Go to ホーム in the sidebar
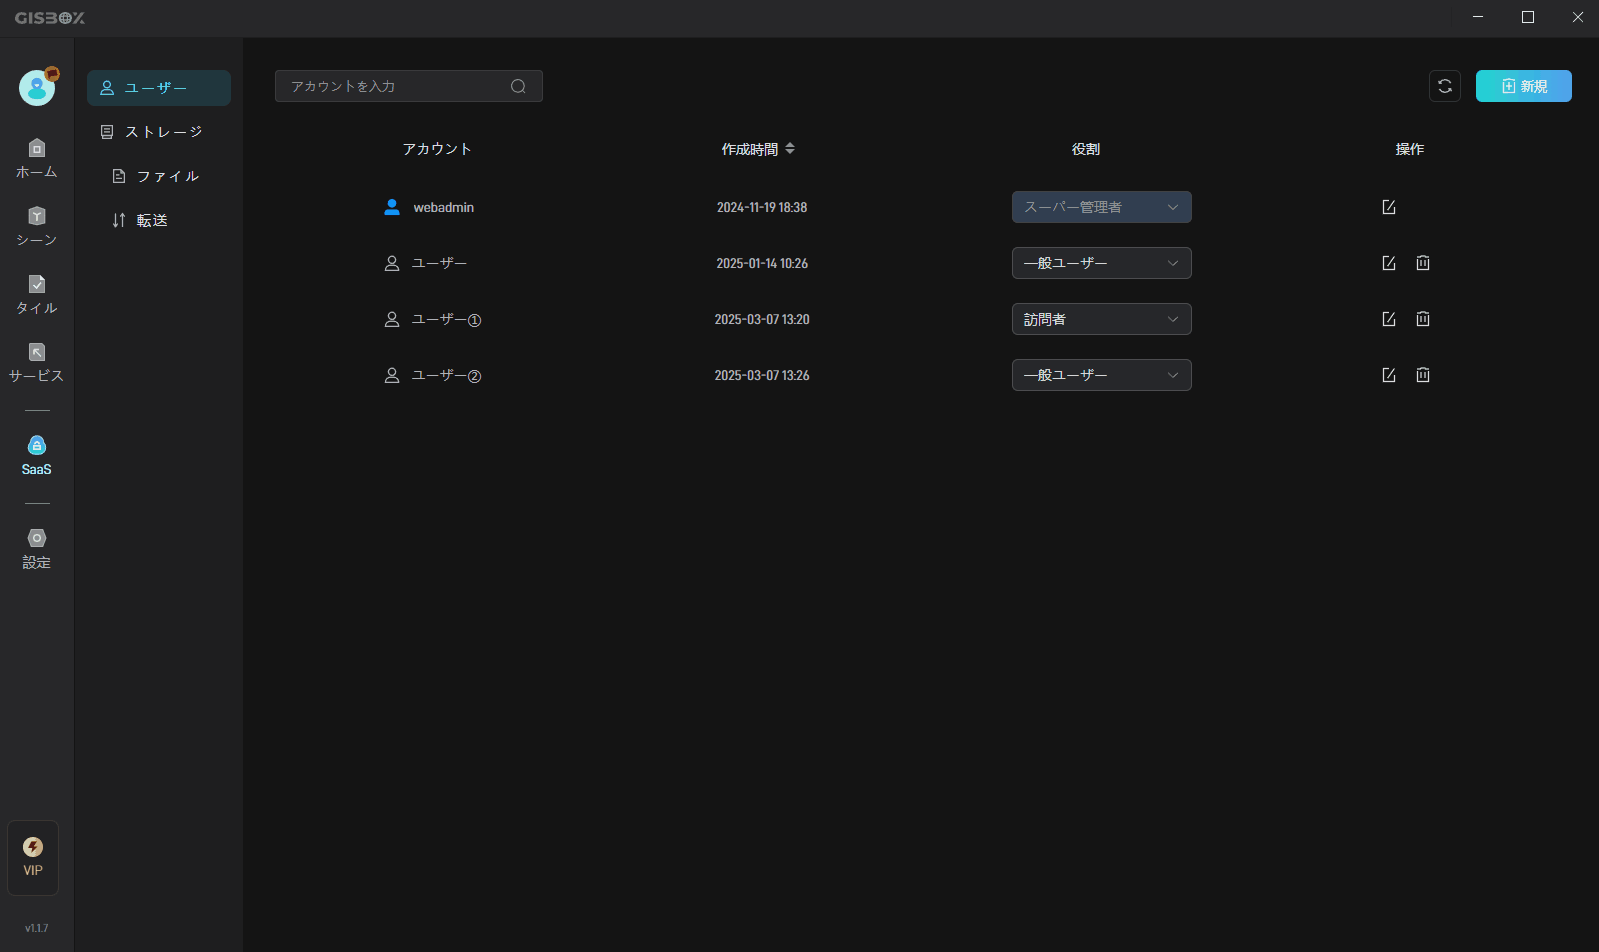Image resolution: width=1599 pixels, height=952 pixels. (37, 159)
